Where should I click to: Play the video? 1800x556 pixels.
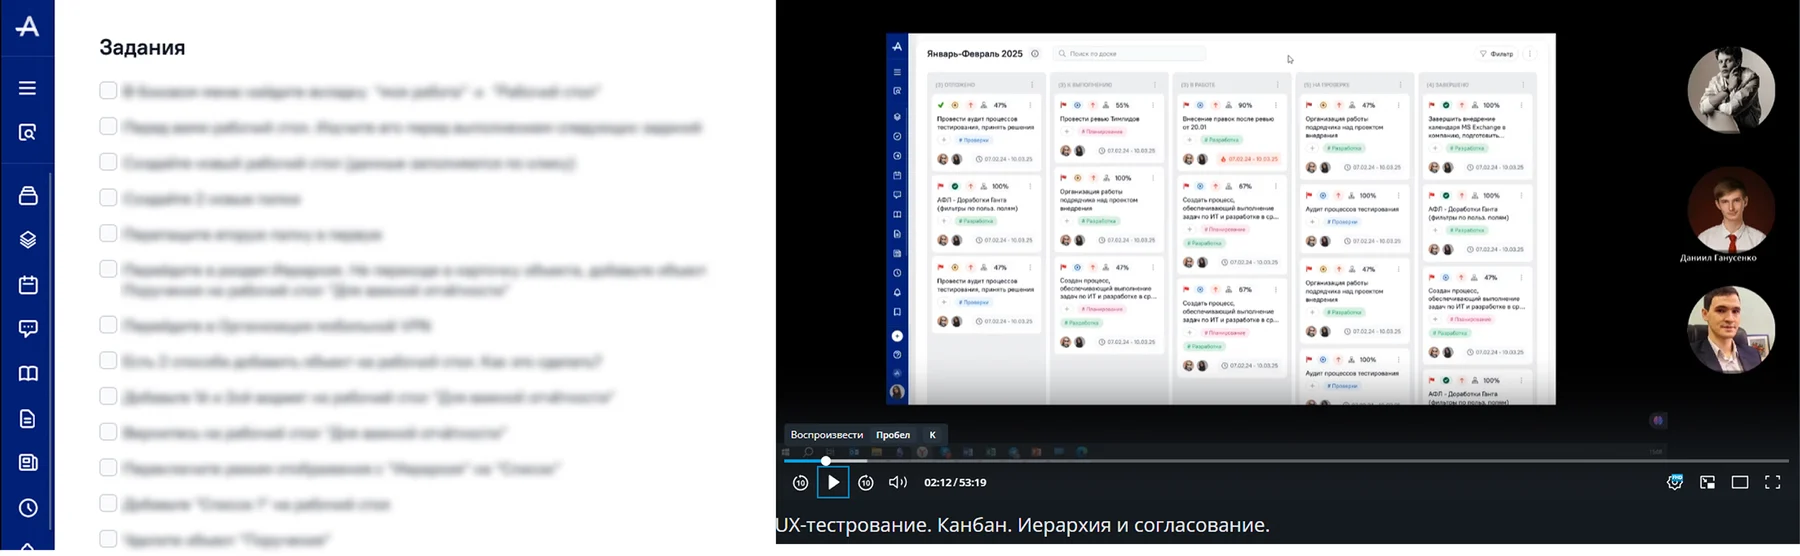pos(833,482)
